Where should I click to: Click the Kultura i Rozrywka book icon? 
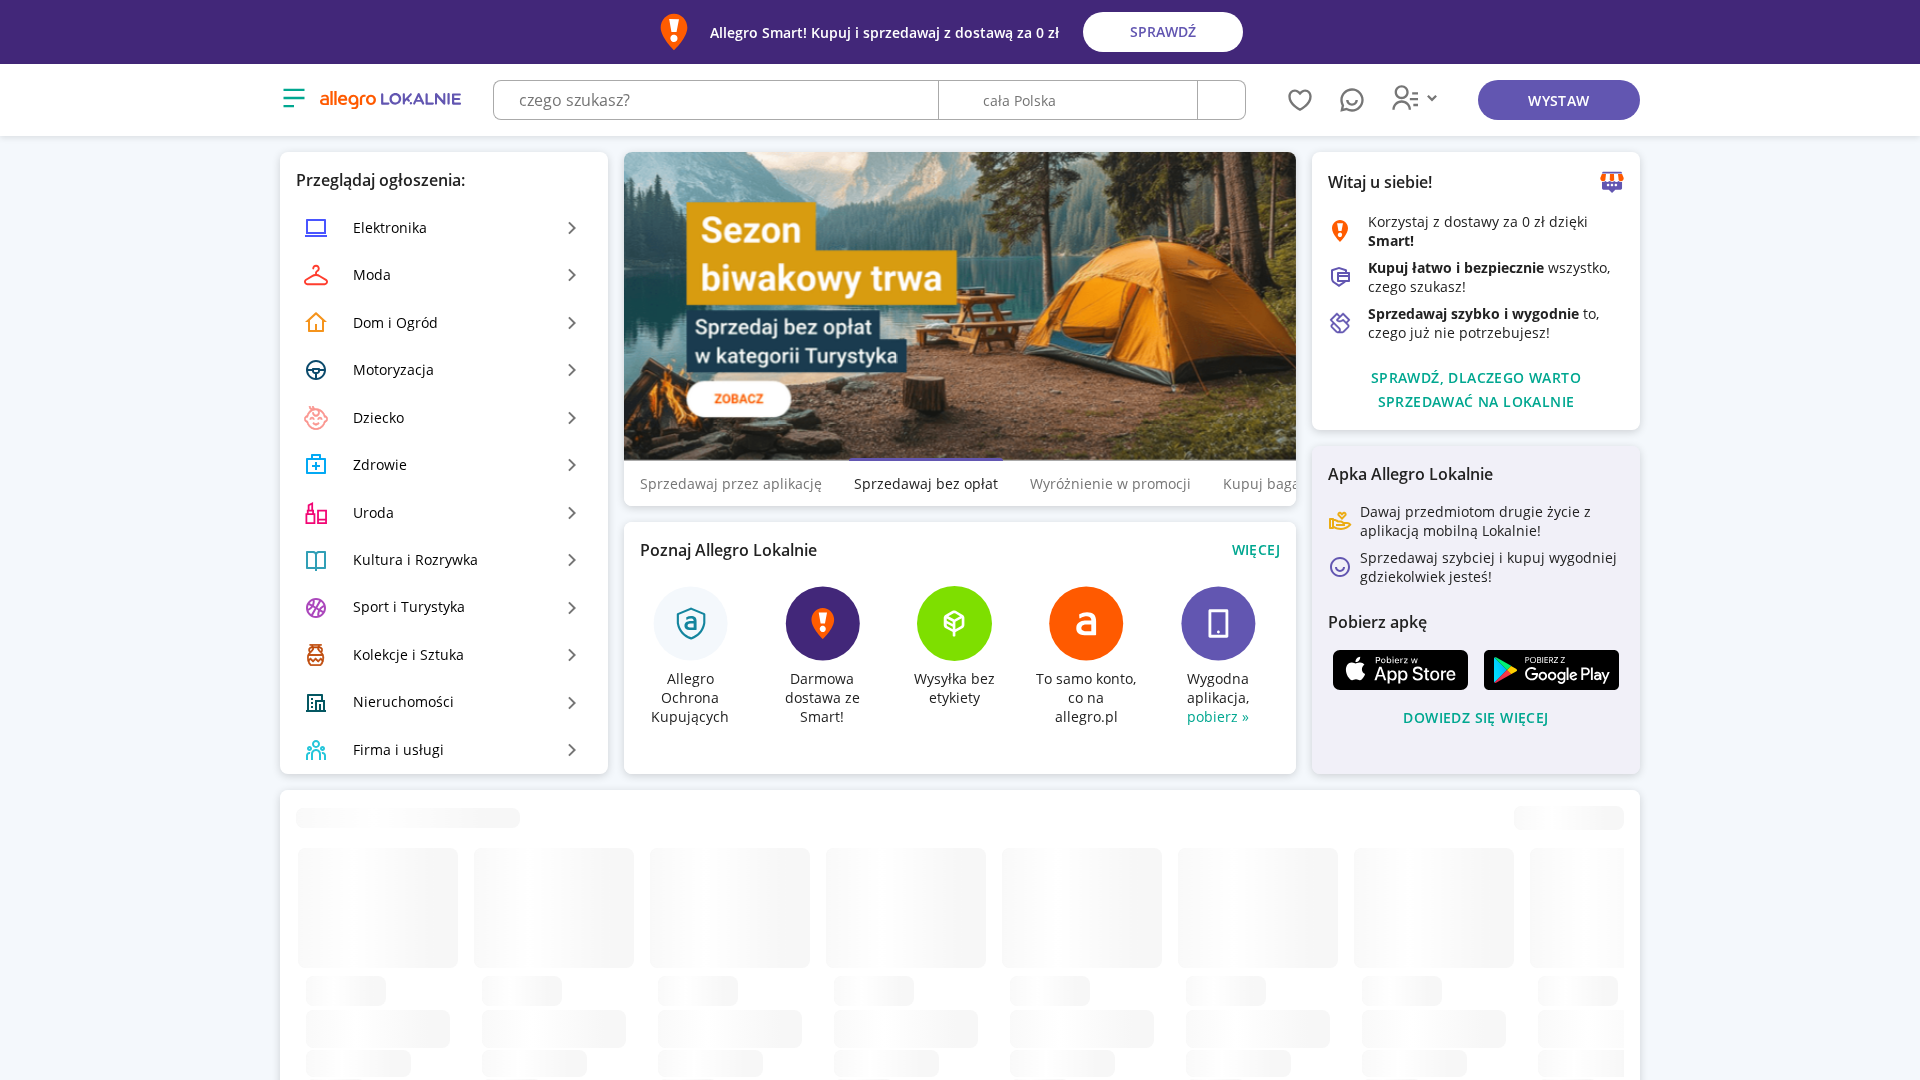coord(316,560)
